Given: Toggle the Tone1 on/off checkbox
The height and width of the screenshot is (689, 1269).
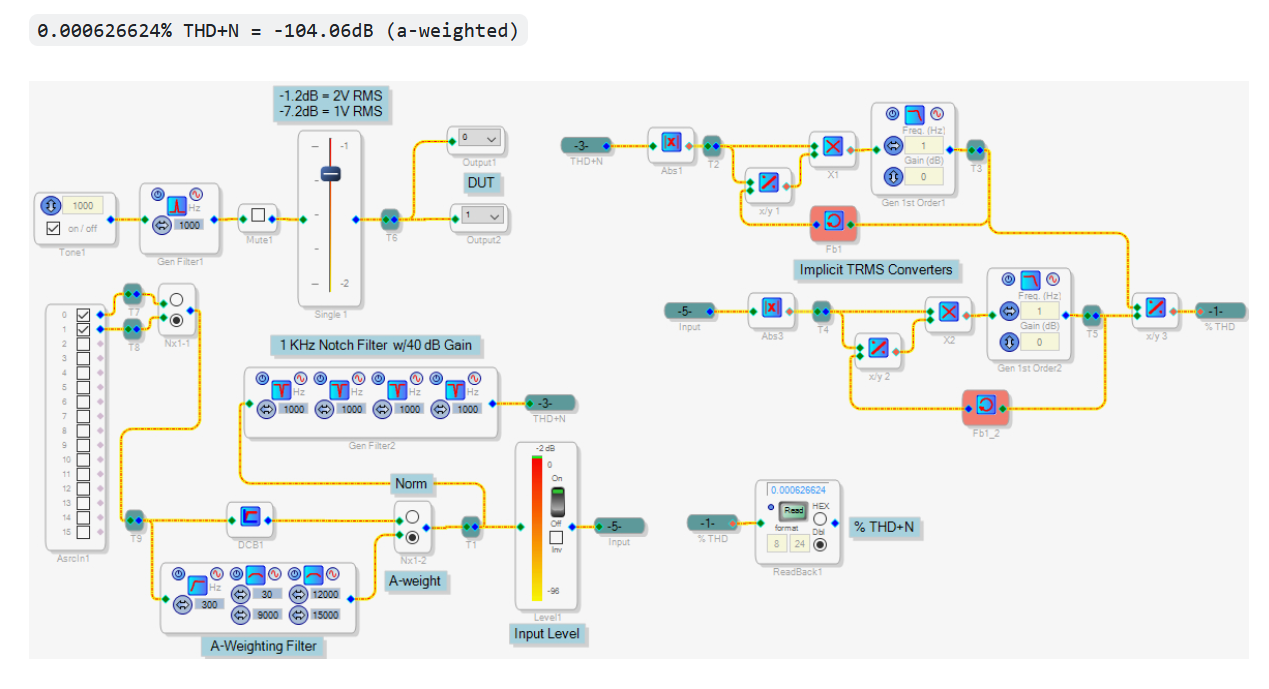Looking at the screenshot, I should 54,228.
